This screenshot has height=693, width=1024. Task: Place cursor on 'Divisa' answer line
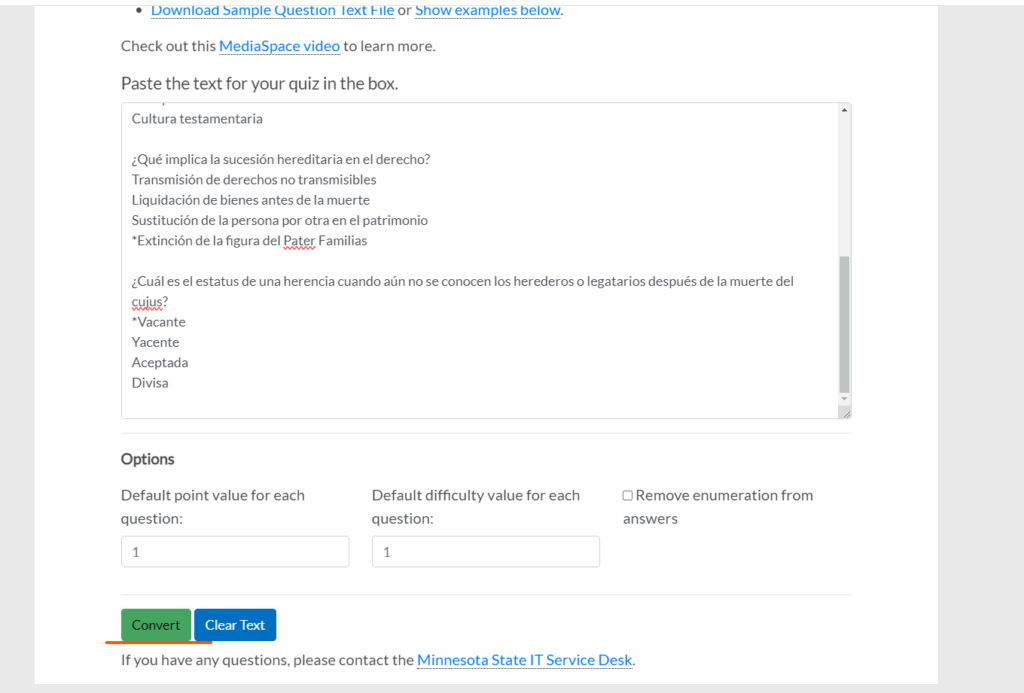pos(150,383)
